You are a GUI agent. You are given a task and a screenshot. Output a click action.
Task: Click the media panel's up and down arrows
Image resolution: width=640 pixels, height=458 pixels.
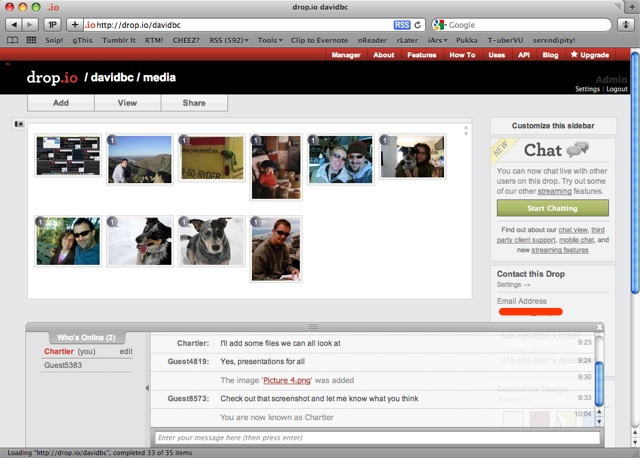466,131
